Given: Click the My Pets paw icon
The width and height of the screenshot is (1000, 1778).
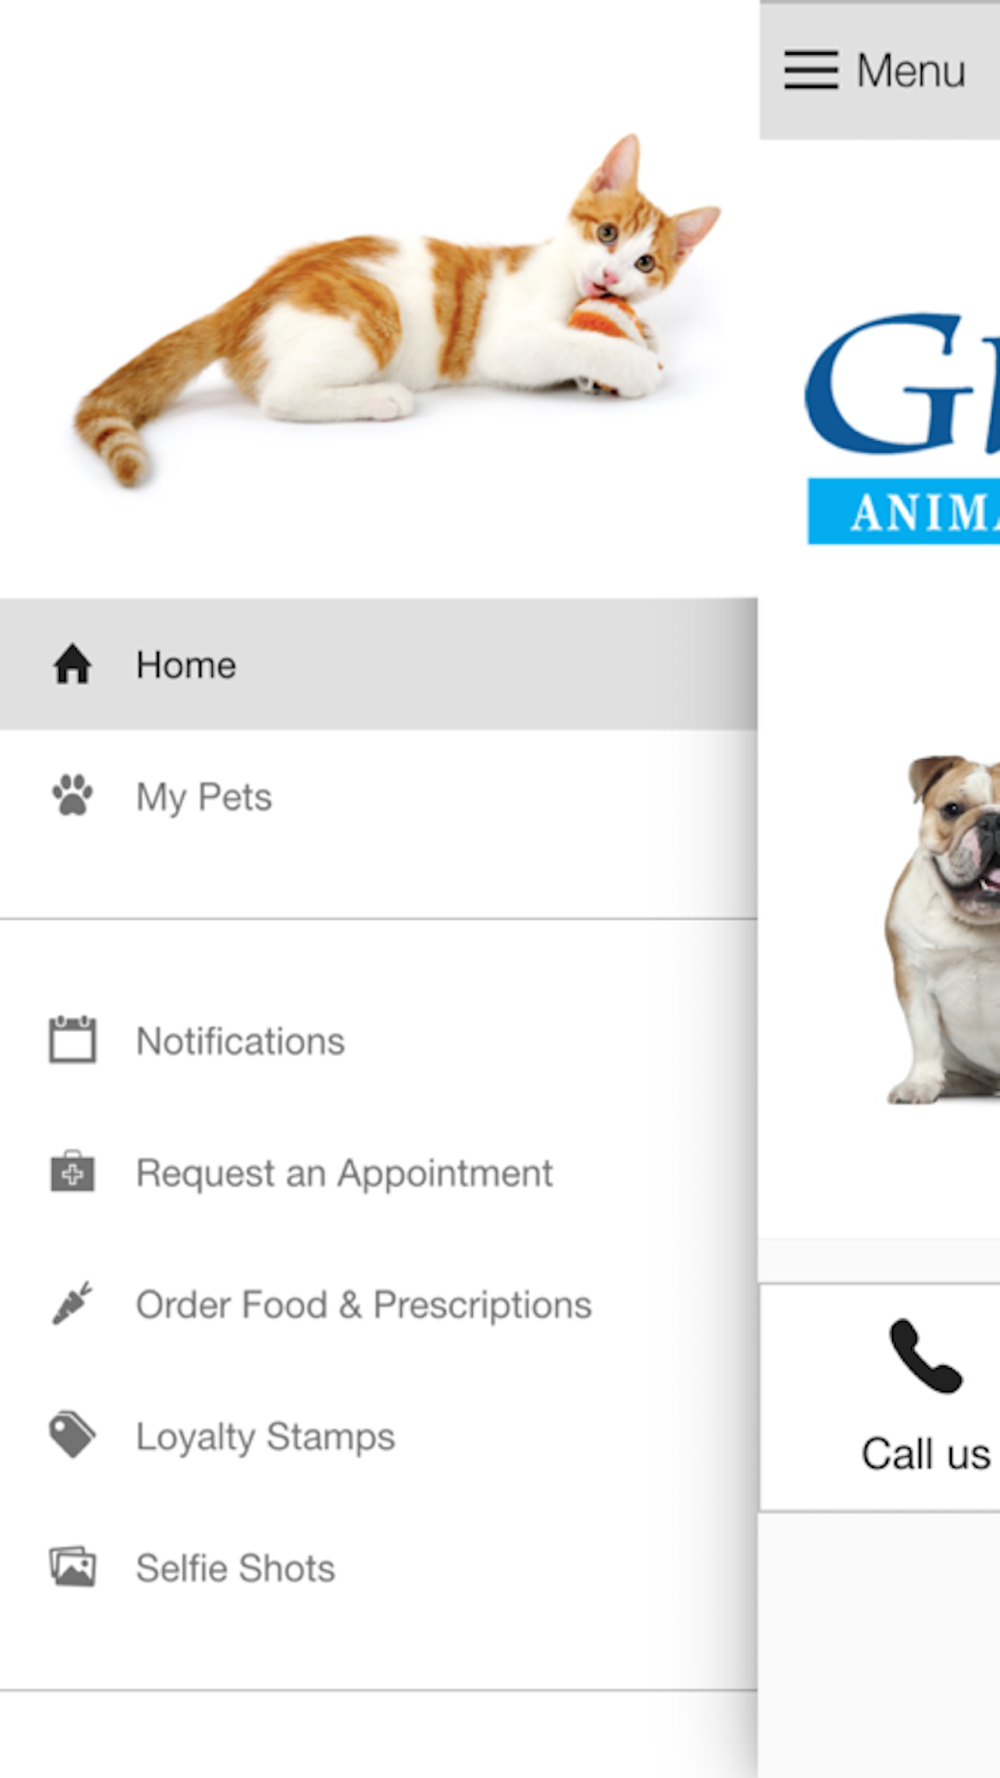Looking at the screenshot, I should tap(72, 796).
